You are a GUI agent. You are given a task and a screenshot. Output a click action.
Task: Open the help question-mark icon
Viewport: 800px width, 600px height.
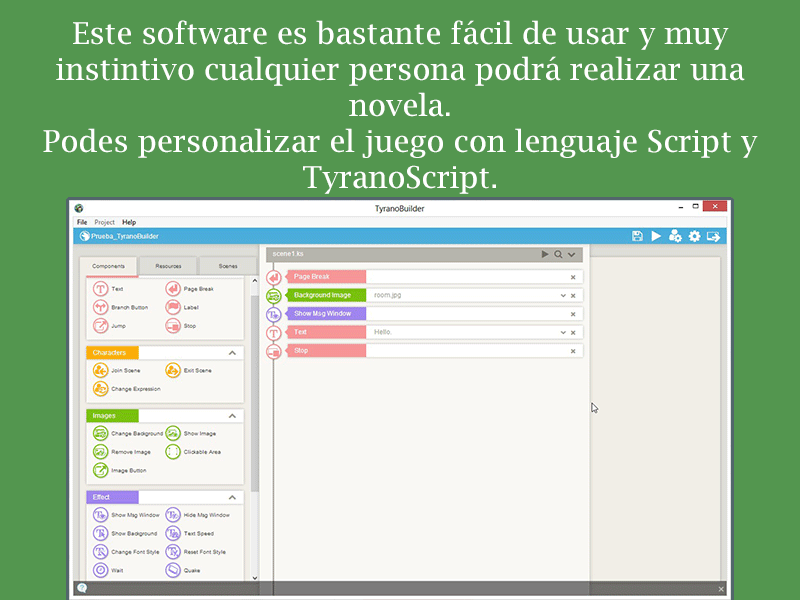(82, 588)
